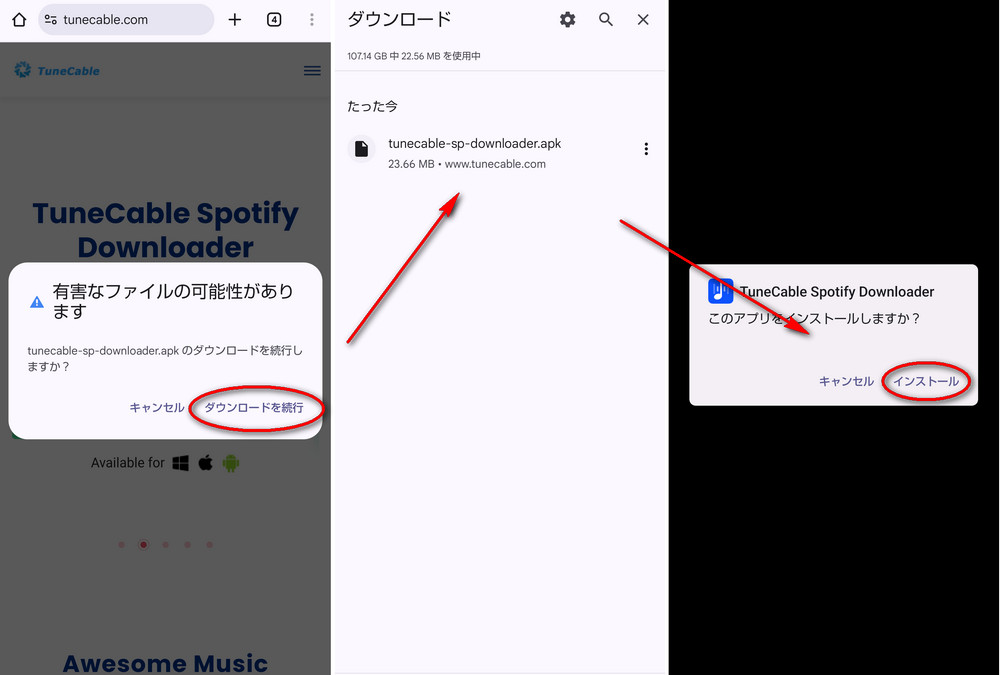Select the active second carousel dot
Image resolution: width=1000 pixels, height=675 pixels.
143,545
